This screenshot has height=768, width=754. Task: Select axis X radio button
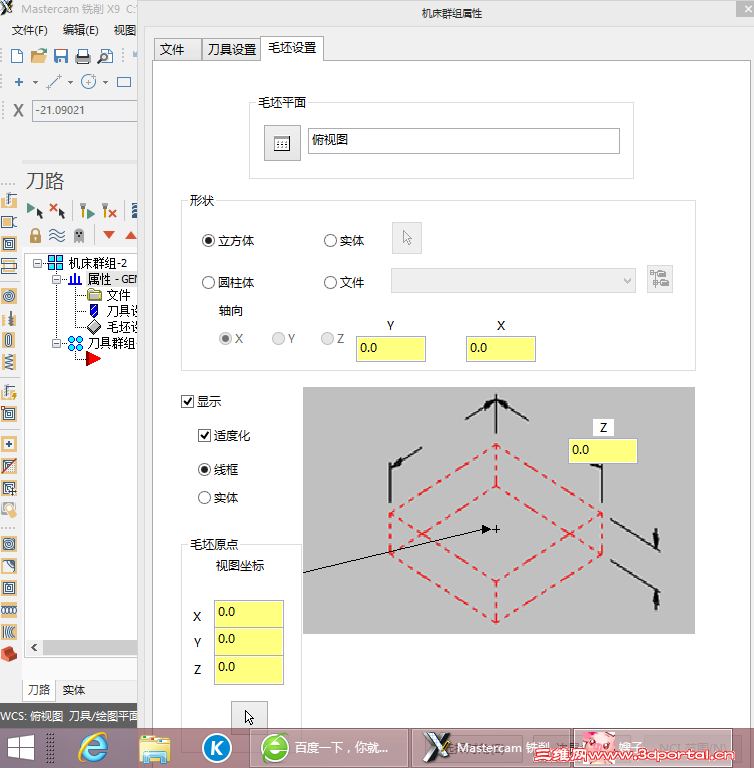point(225,338)
